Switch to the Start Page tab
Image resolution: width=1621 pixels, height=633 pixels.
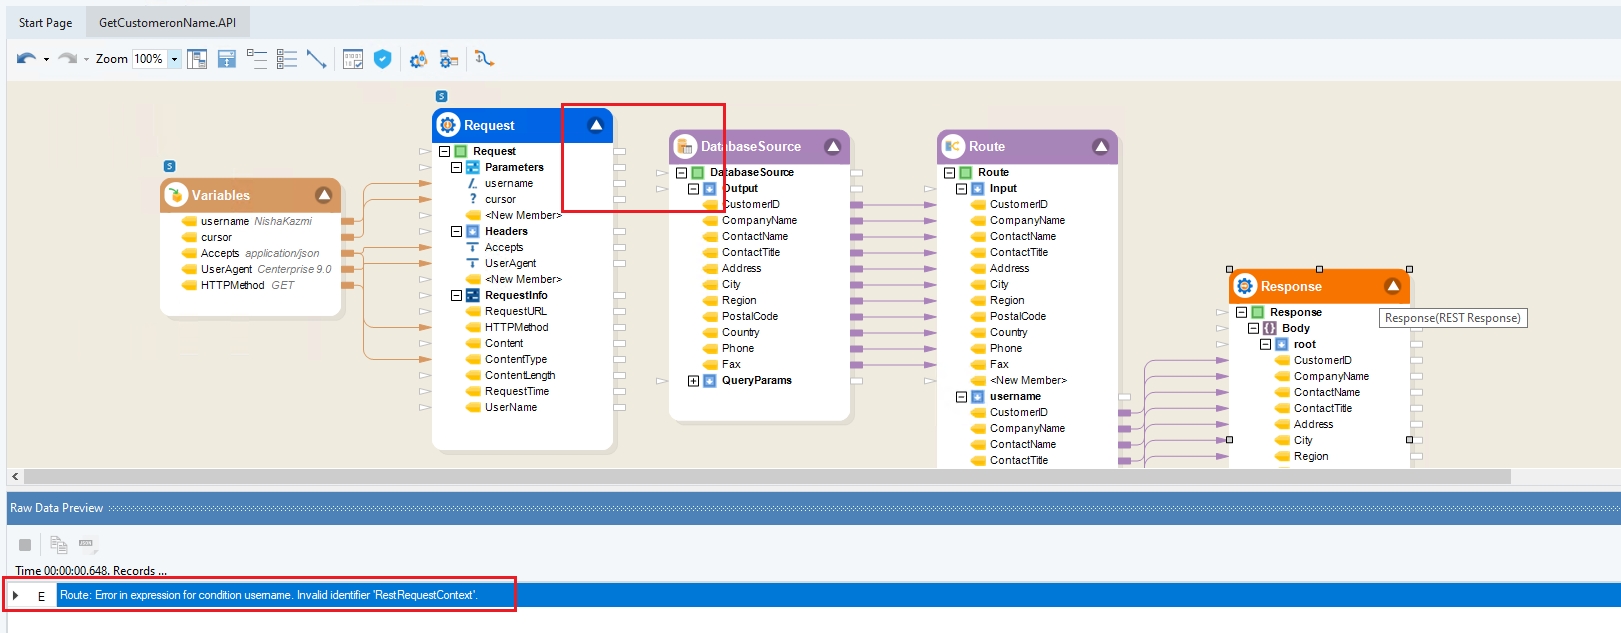[45, 22]
